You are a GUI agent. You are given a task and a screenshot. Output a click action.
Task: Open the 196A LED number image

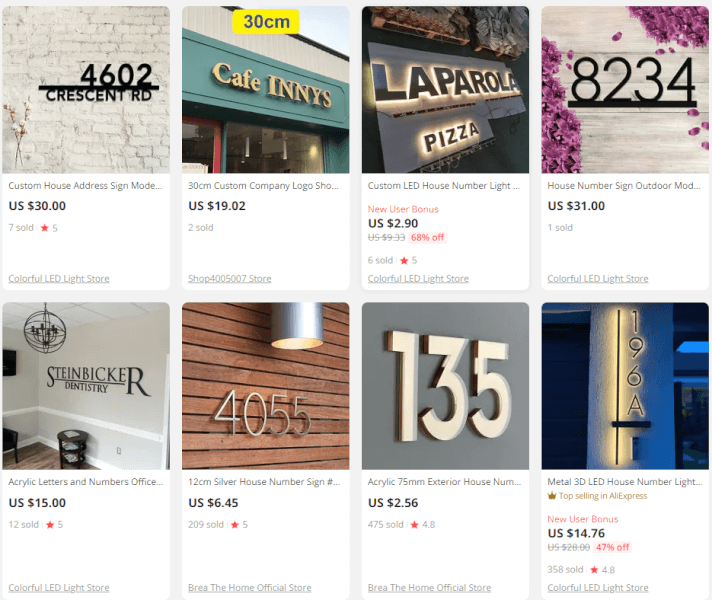tap(625, 386)
